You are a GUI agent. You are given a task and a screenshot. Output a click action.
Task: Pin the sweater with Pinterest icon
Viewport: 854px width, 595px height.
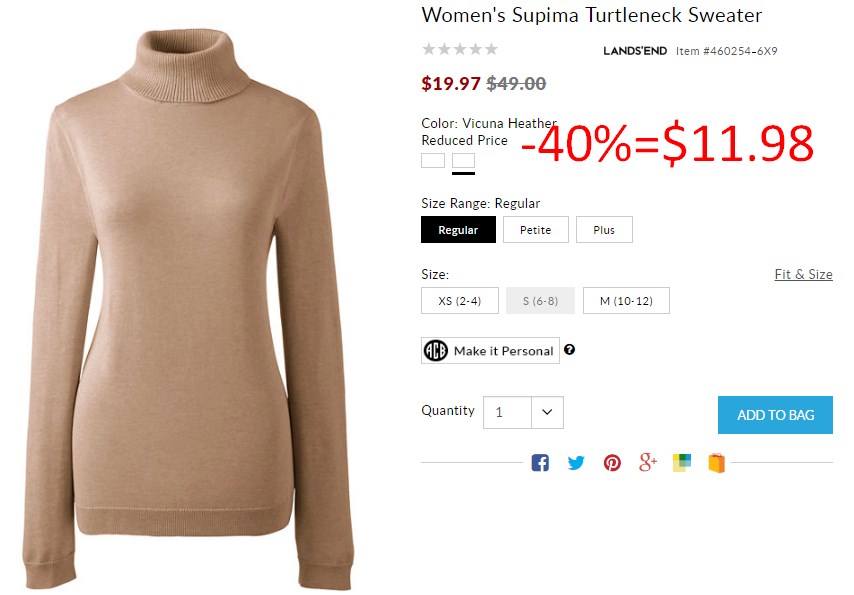[612, 463]
